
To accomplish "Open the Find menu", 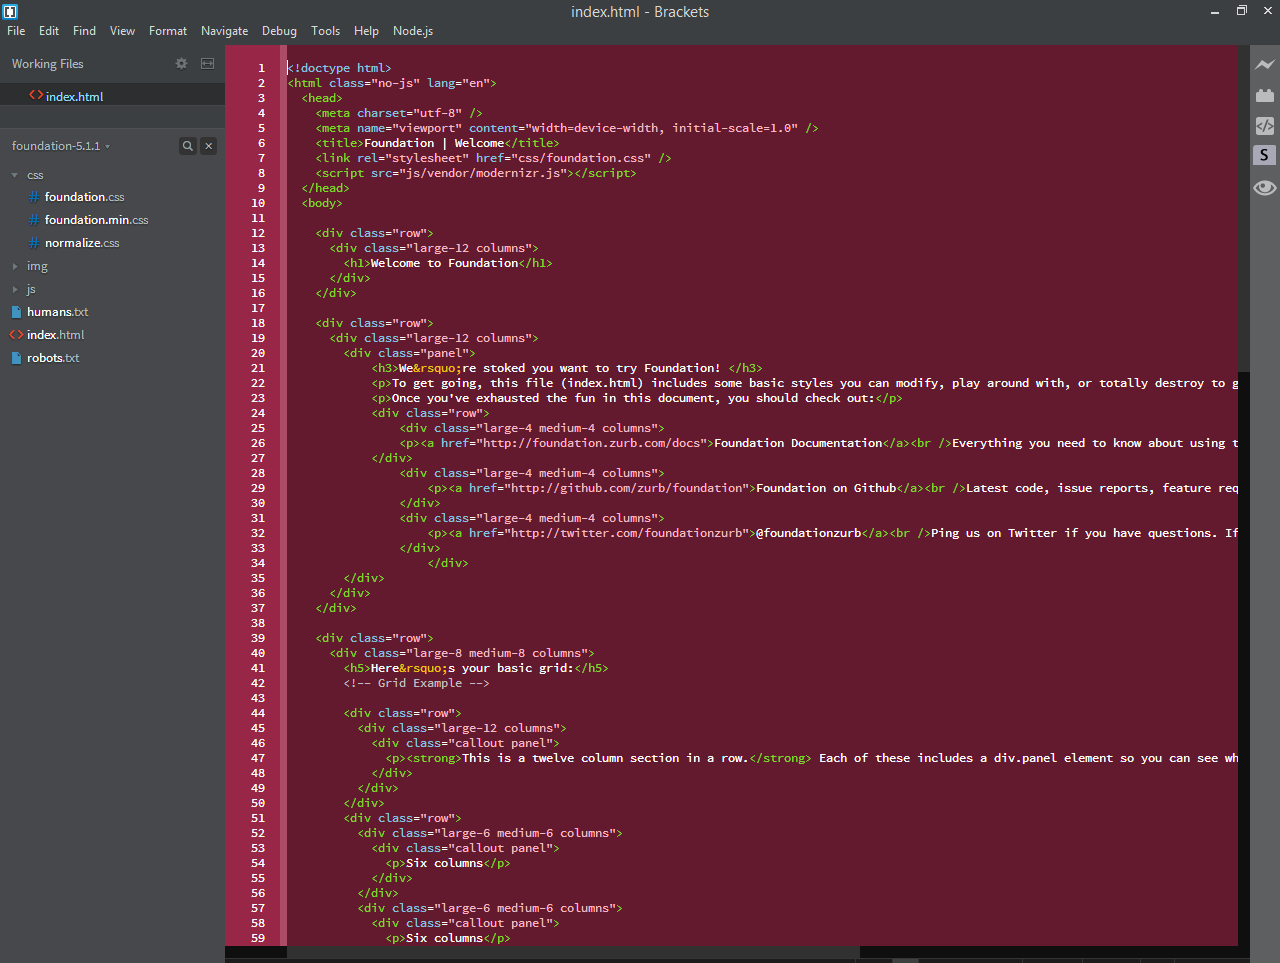I will [85, 31].
